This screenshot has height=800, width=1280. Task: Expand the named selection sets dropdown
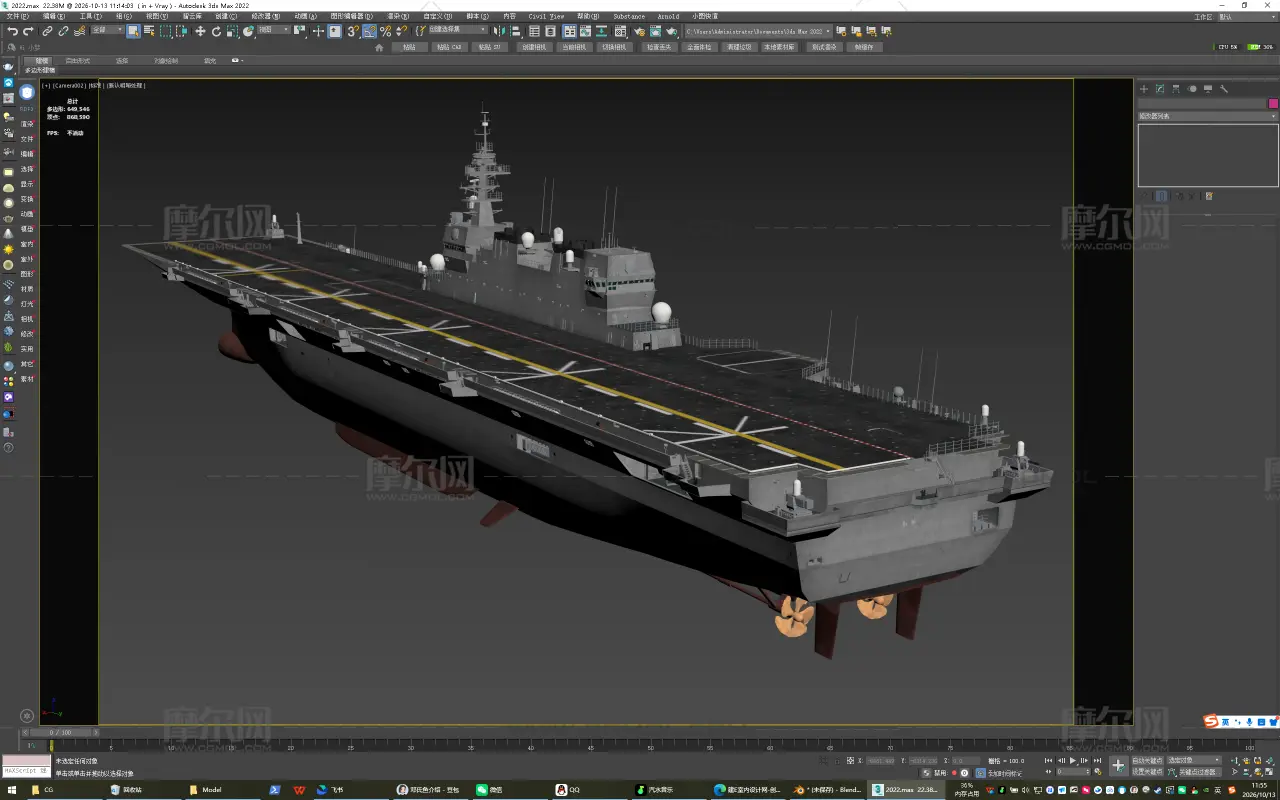457,30
